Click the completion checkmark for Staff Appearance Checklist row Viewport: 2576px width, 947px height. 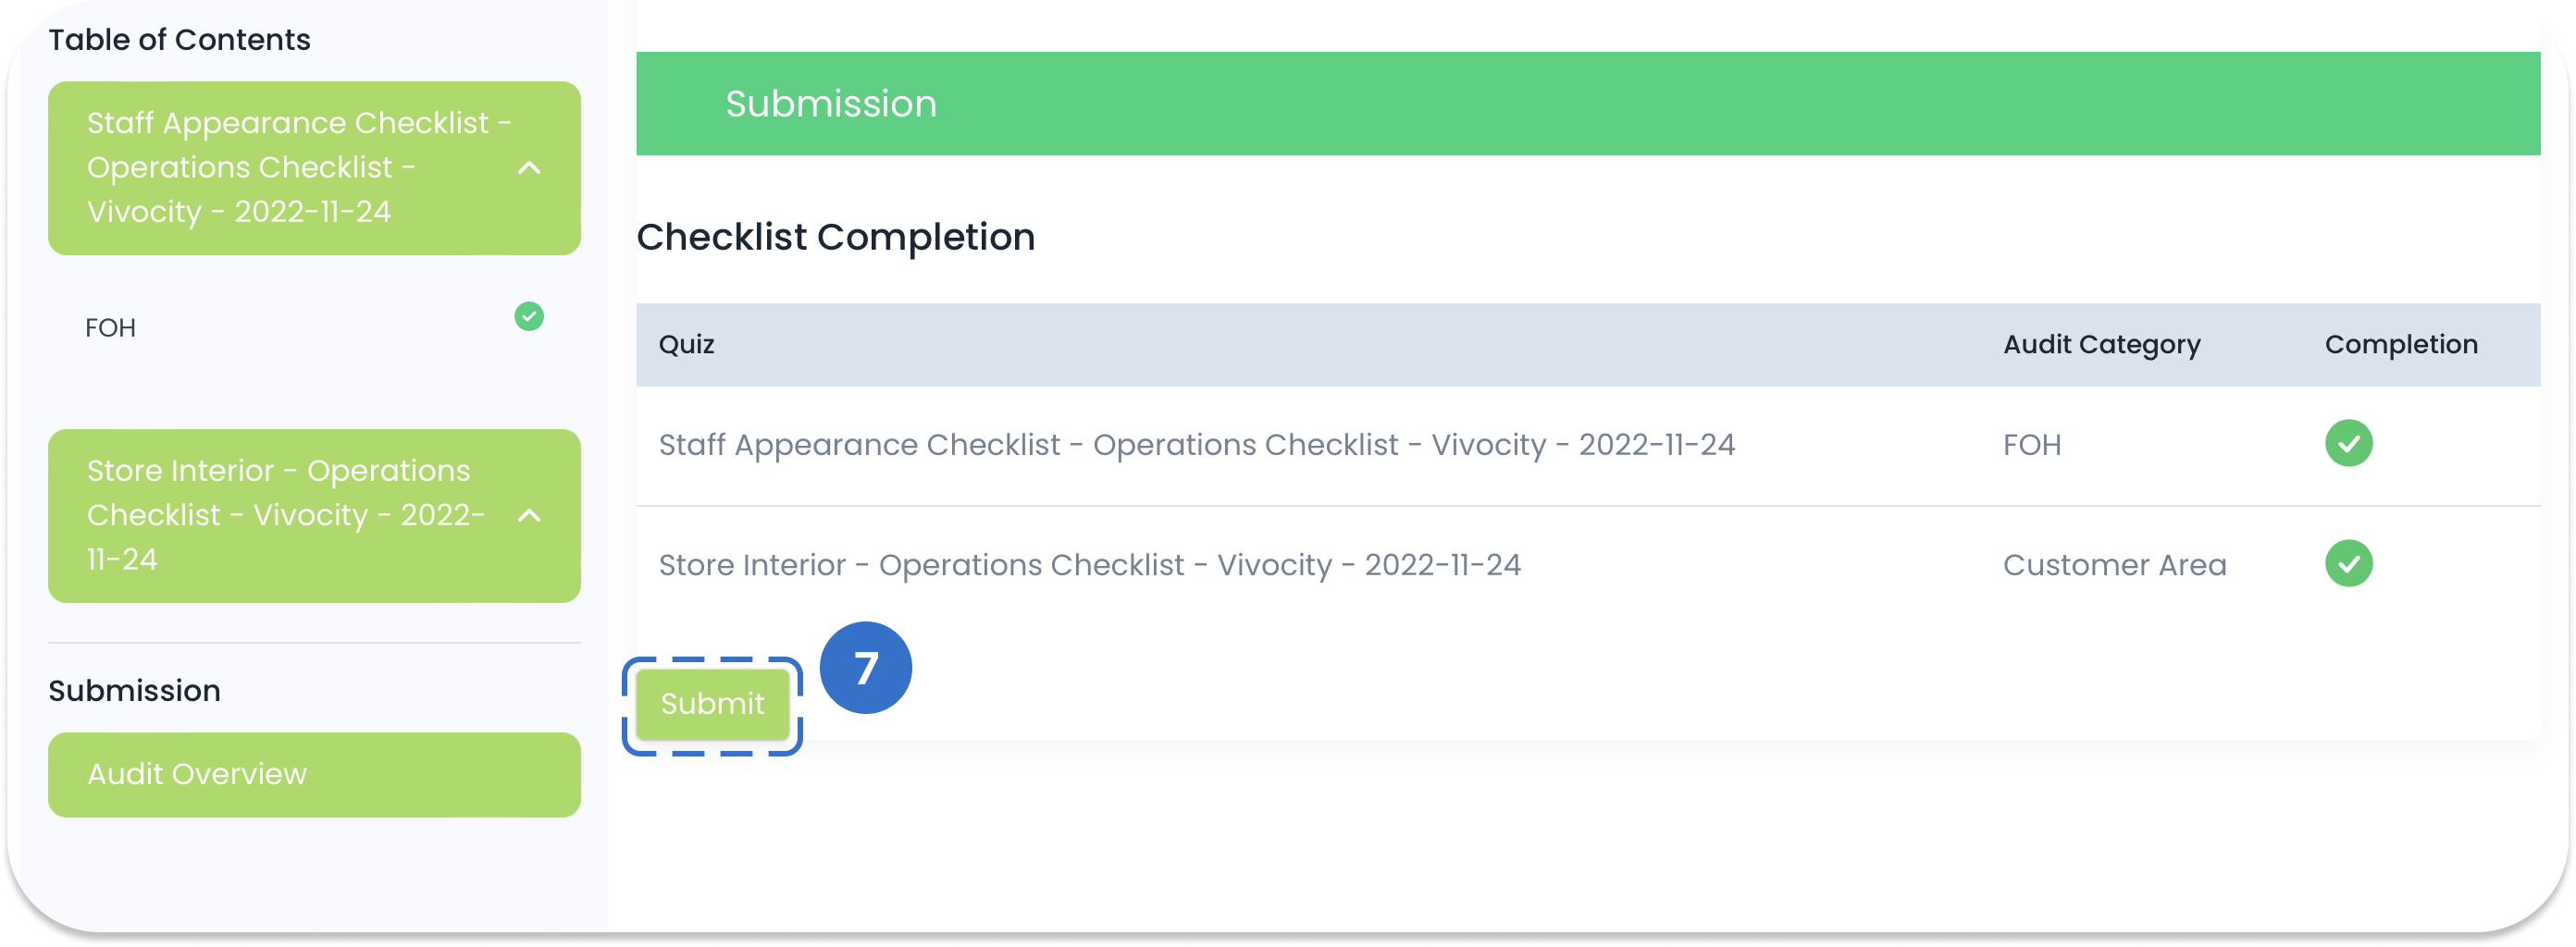click(x=2350, y=443)
